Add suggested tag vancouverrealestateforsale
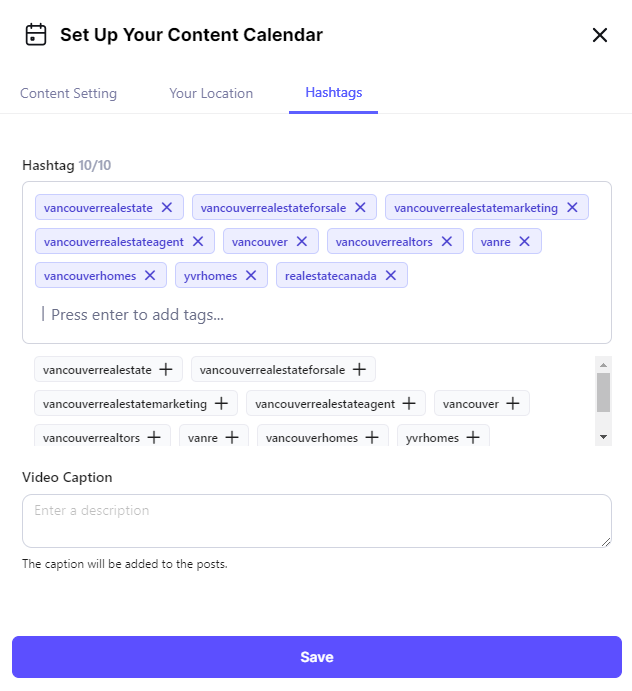 click(x=359, y=370)
